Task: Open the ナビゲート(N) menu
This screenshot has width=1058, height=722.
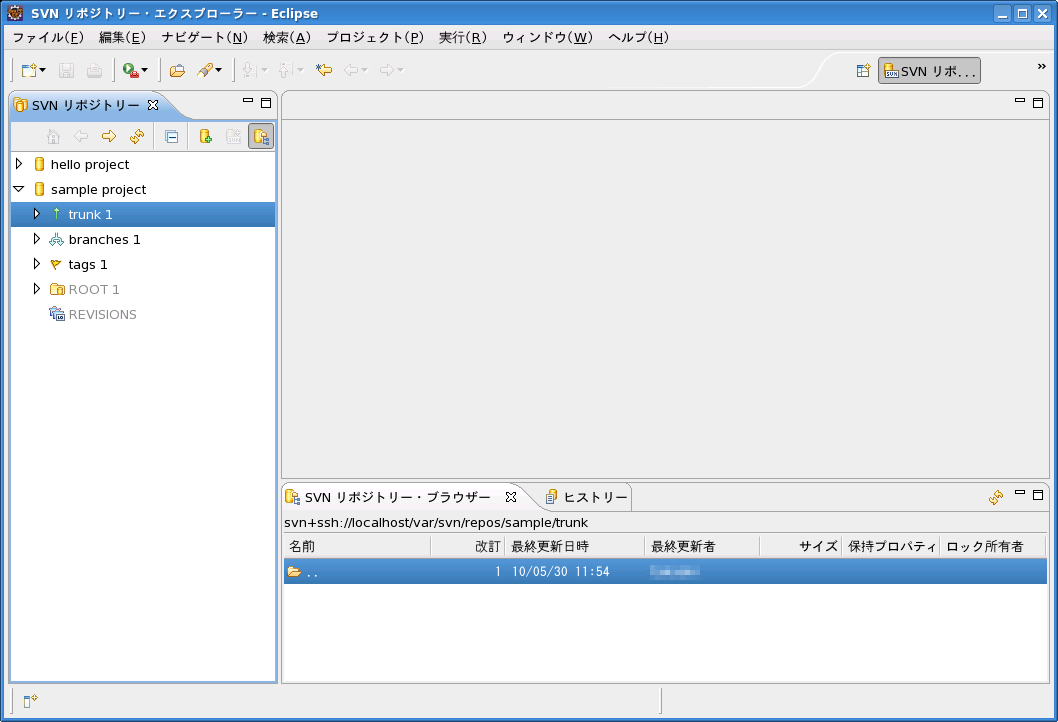Action: point(204,38)
